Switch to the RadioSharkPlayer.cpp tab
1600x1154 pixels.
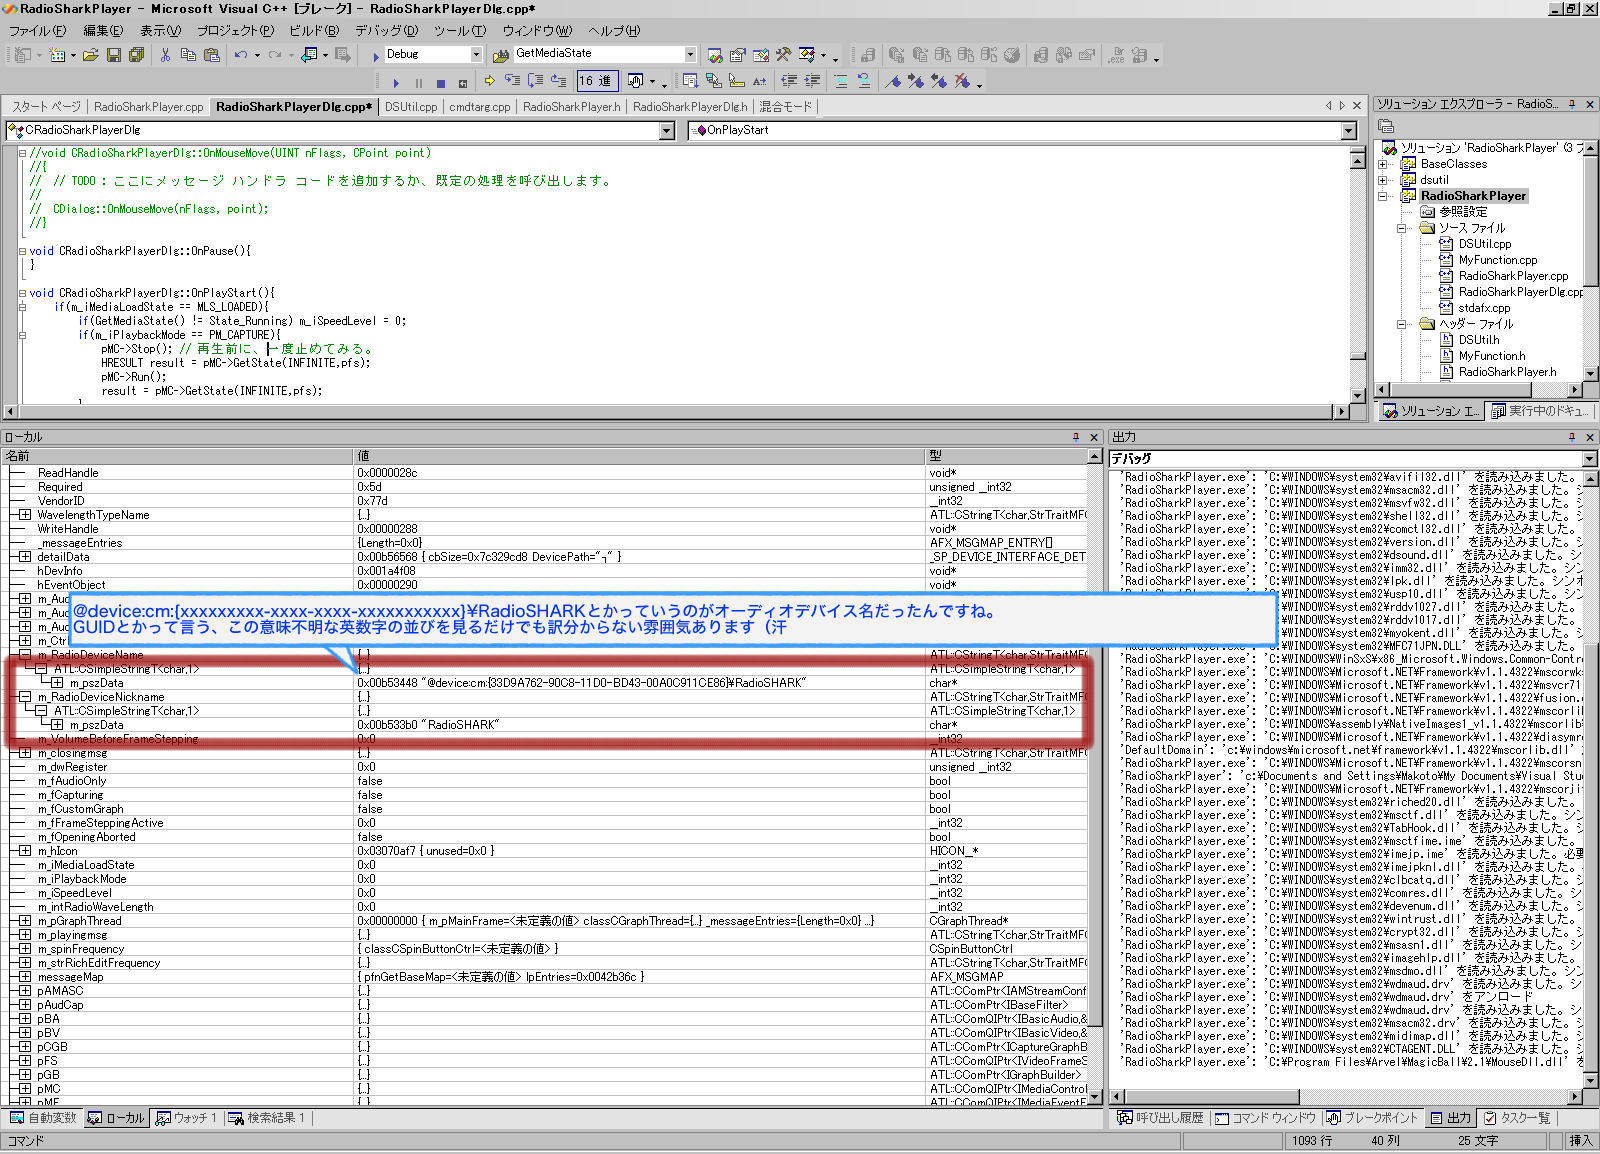pyautogui.click(x=149, y=107)
